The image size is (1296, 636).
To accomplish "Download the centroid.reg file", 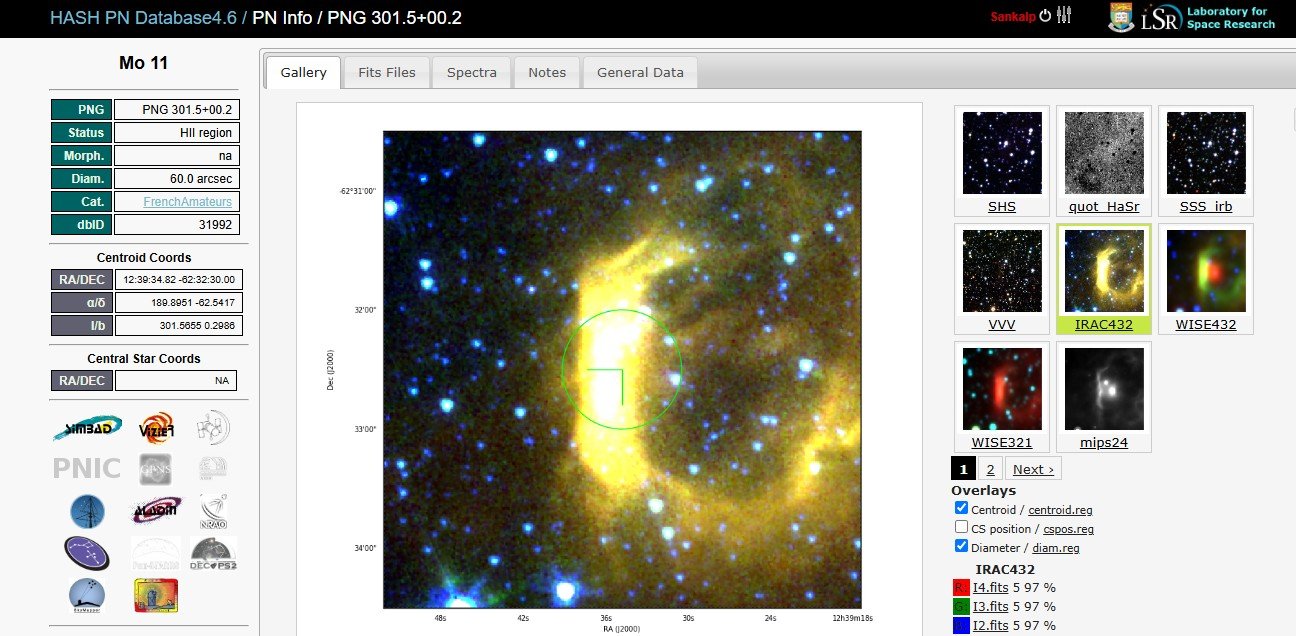I will [x=1060, y=510].
